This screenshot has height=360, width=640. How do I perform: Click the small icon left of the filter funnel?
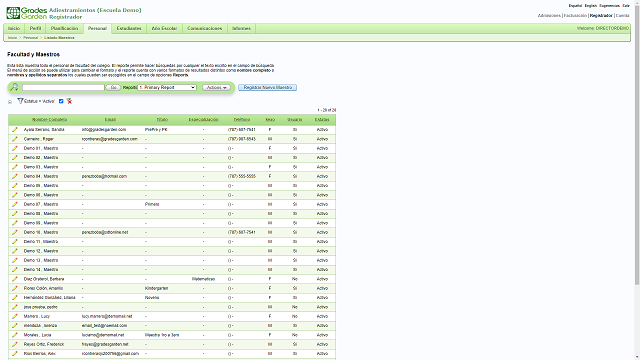pyautogui.click(x=10, y=102)
